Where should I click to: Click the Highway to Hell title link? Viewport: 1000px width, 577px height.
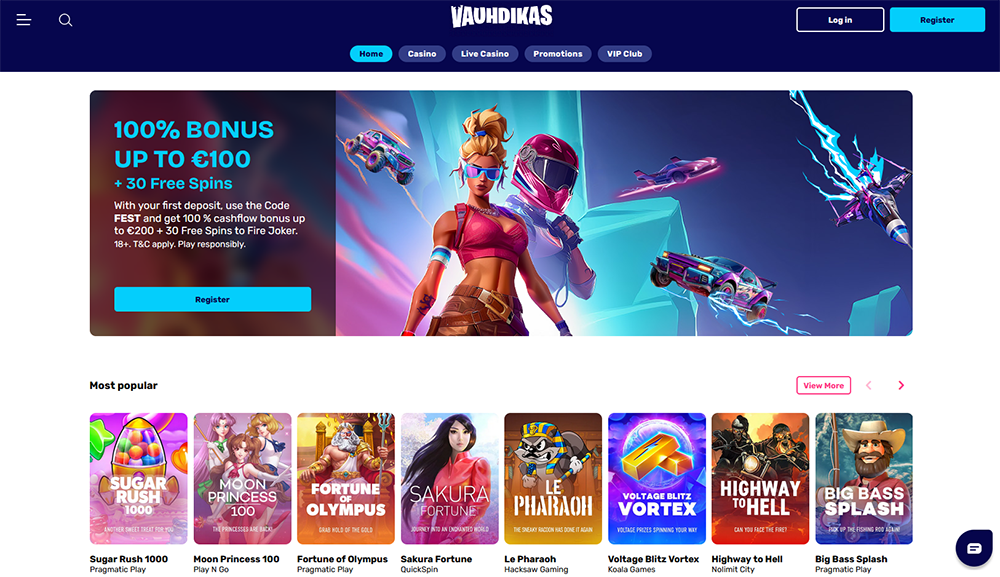747,559
